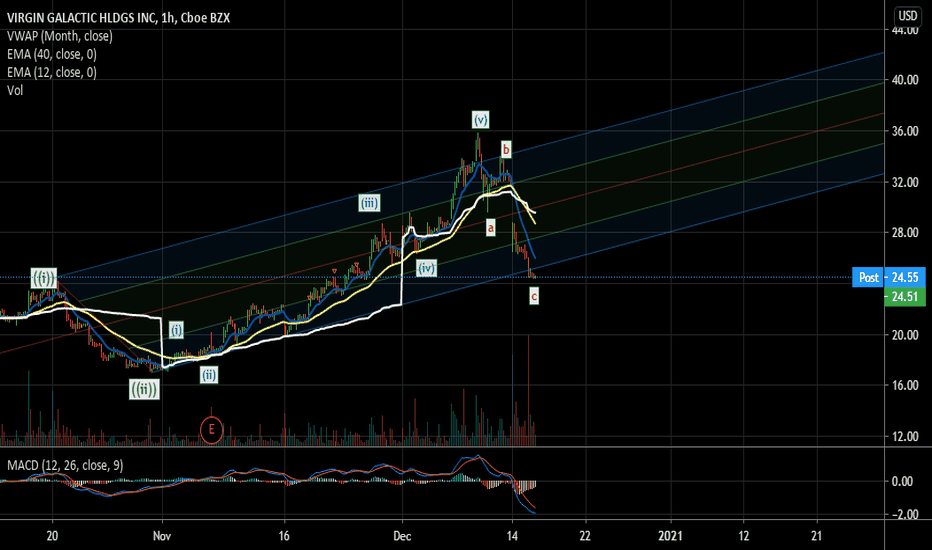Select the (ii) wave label
Viewport: 932px width, 550px height.
click(209, 375)
